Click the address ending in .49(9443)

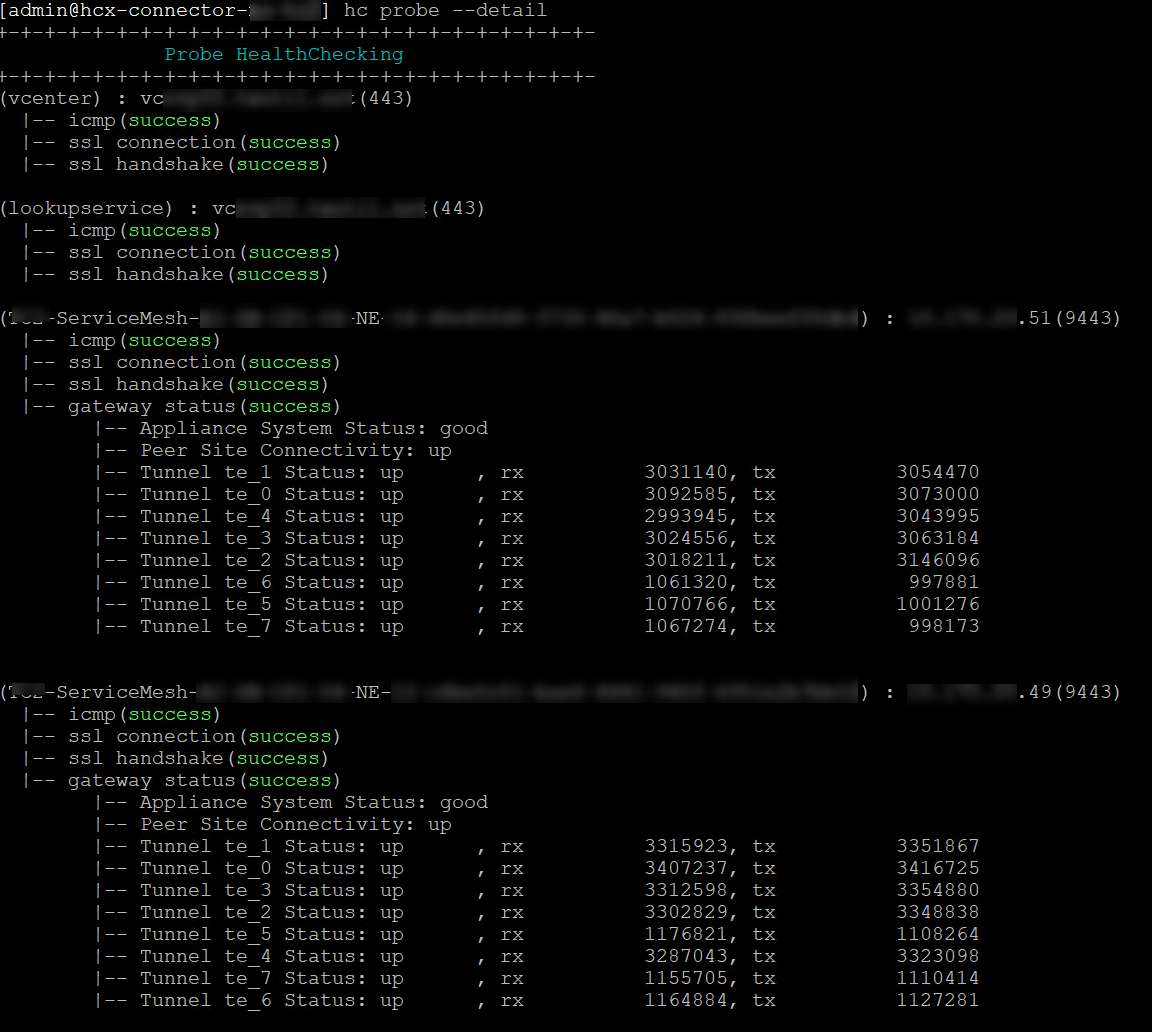click(1014, 692)
